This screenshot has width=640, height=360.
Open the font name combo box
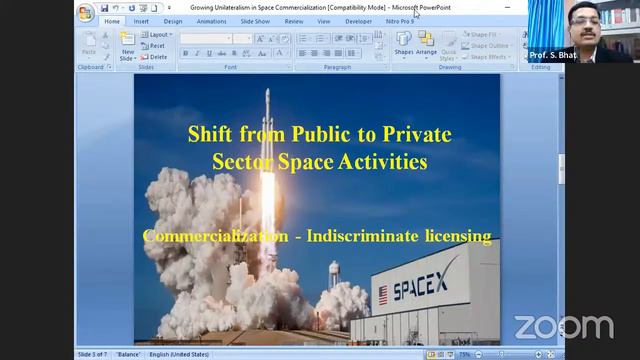(x=206, y=39)
